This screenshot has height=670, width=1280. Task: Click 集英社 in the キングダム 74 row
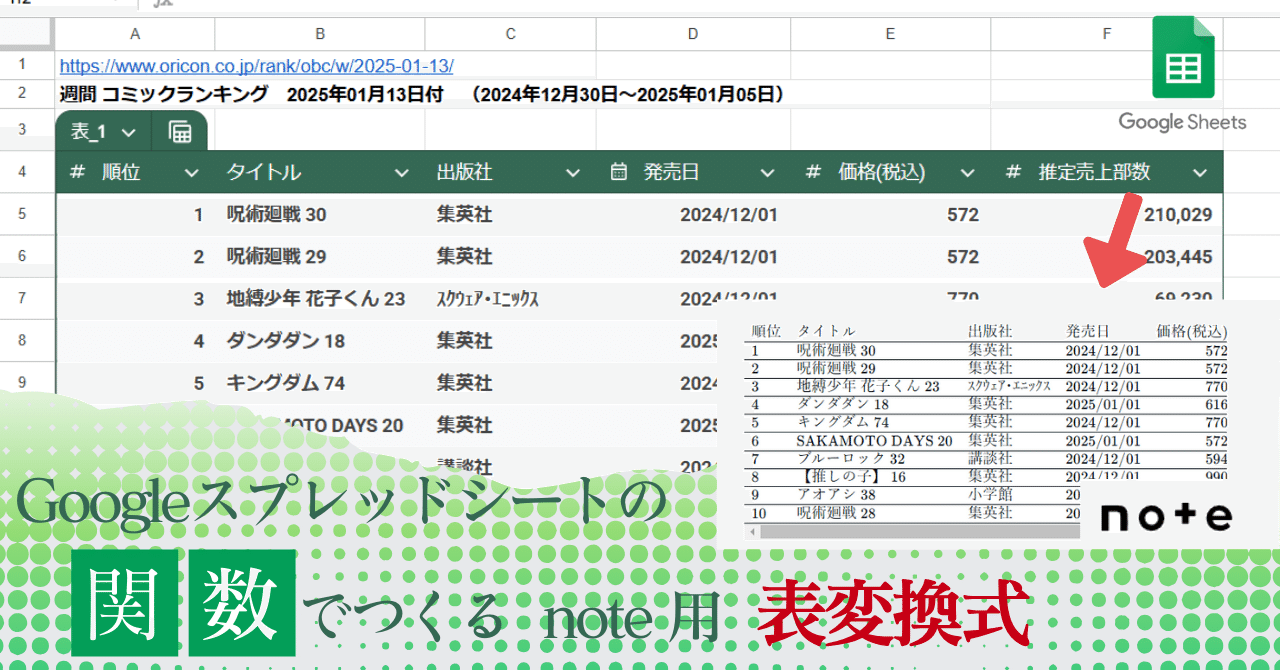point(465,383)
